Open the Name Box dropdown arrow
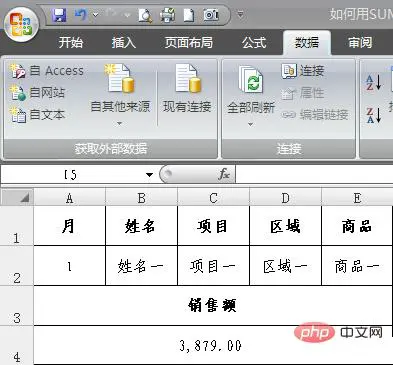393x365 pixels. tap(149, 175)
